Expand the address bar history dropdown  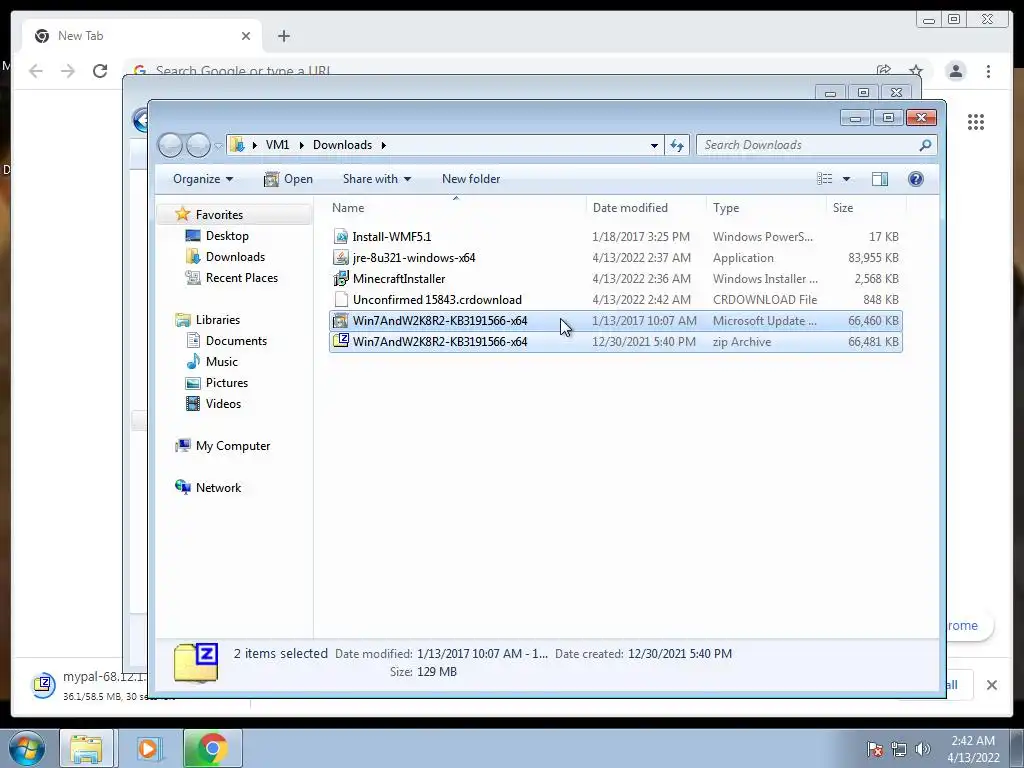[x=654, y=145]
